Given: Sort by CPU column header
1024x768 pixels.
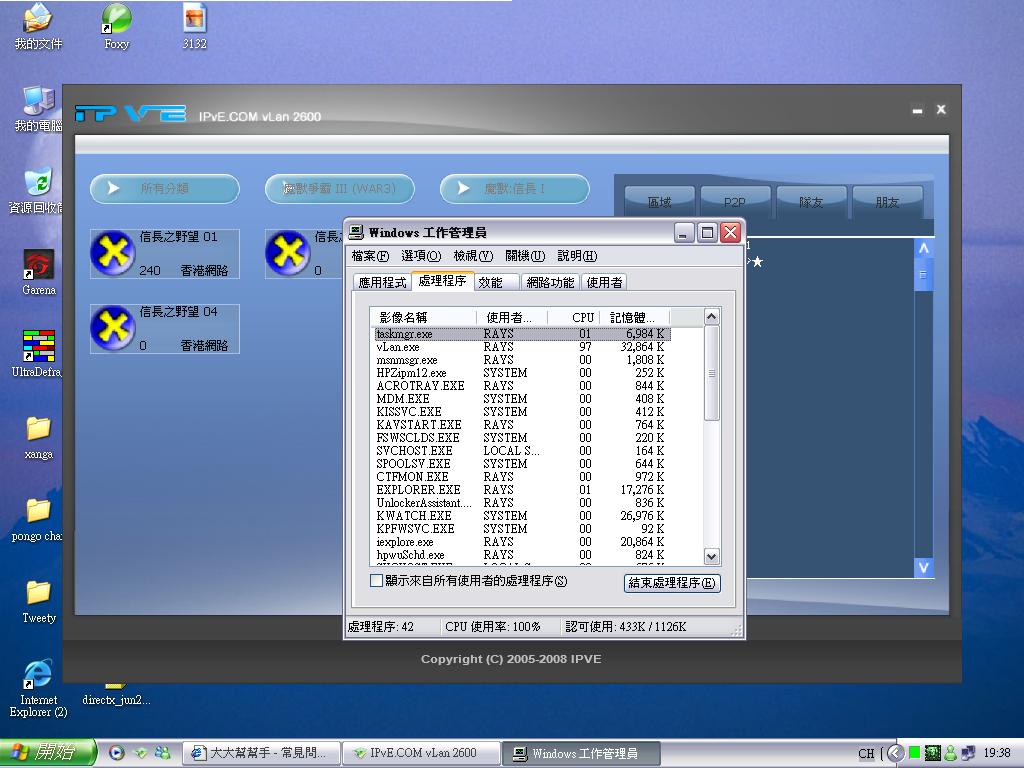Looking at the screenshot, I should click(x=573, y=317).
